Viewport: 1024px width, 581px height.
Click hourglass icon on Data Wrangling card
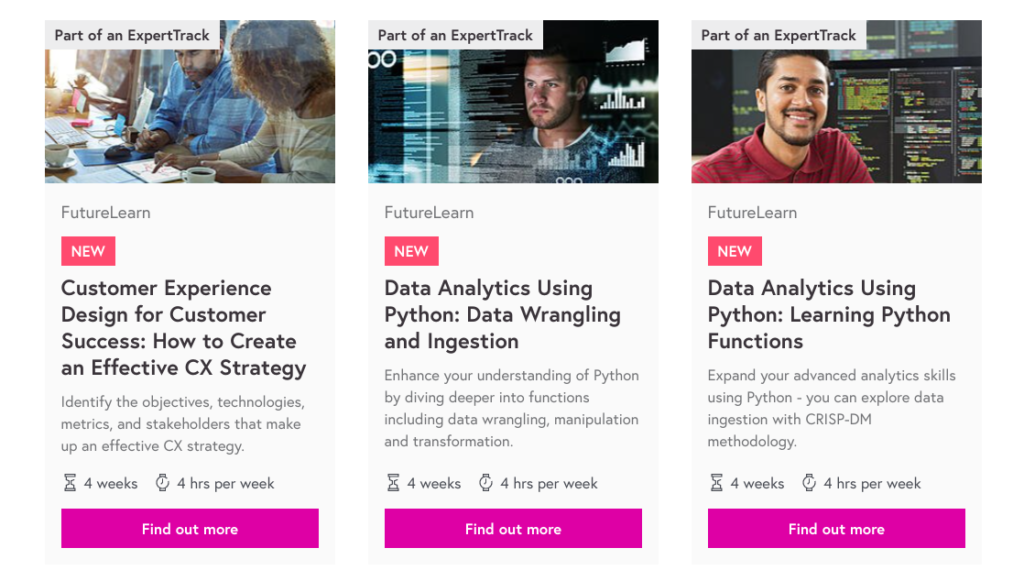393,483
